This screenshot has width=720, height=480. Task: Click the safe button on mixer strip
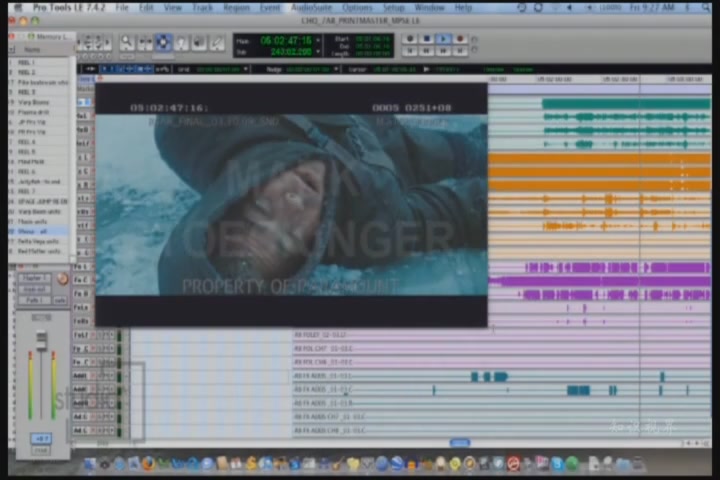pyautogui.click(x=60, y=300)
